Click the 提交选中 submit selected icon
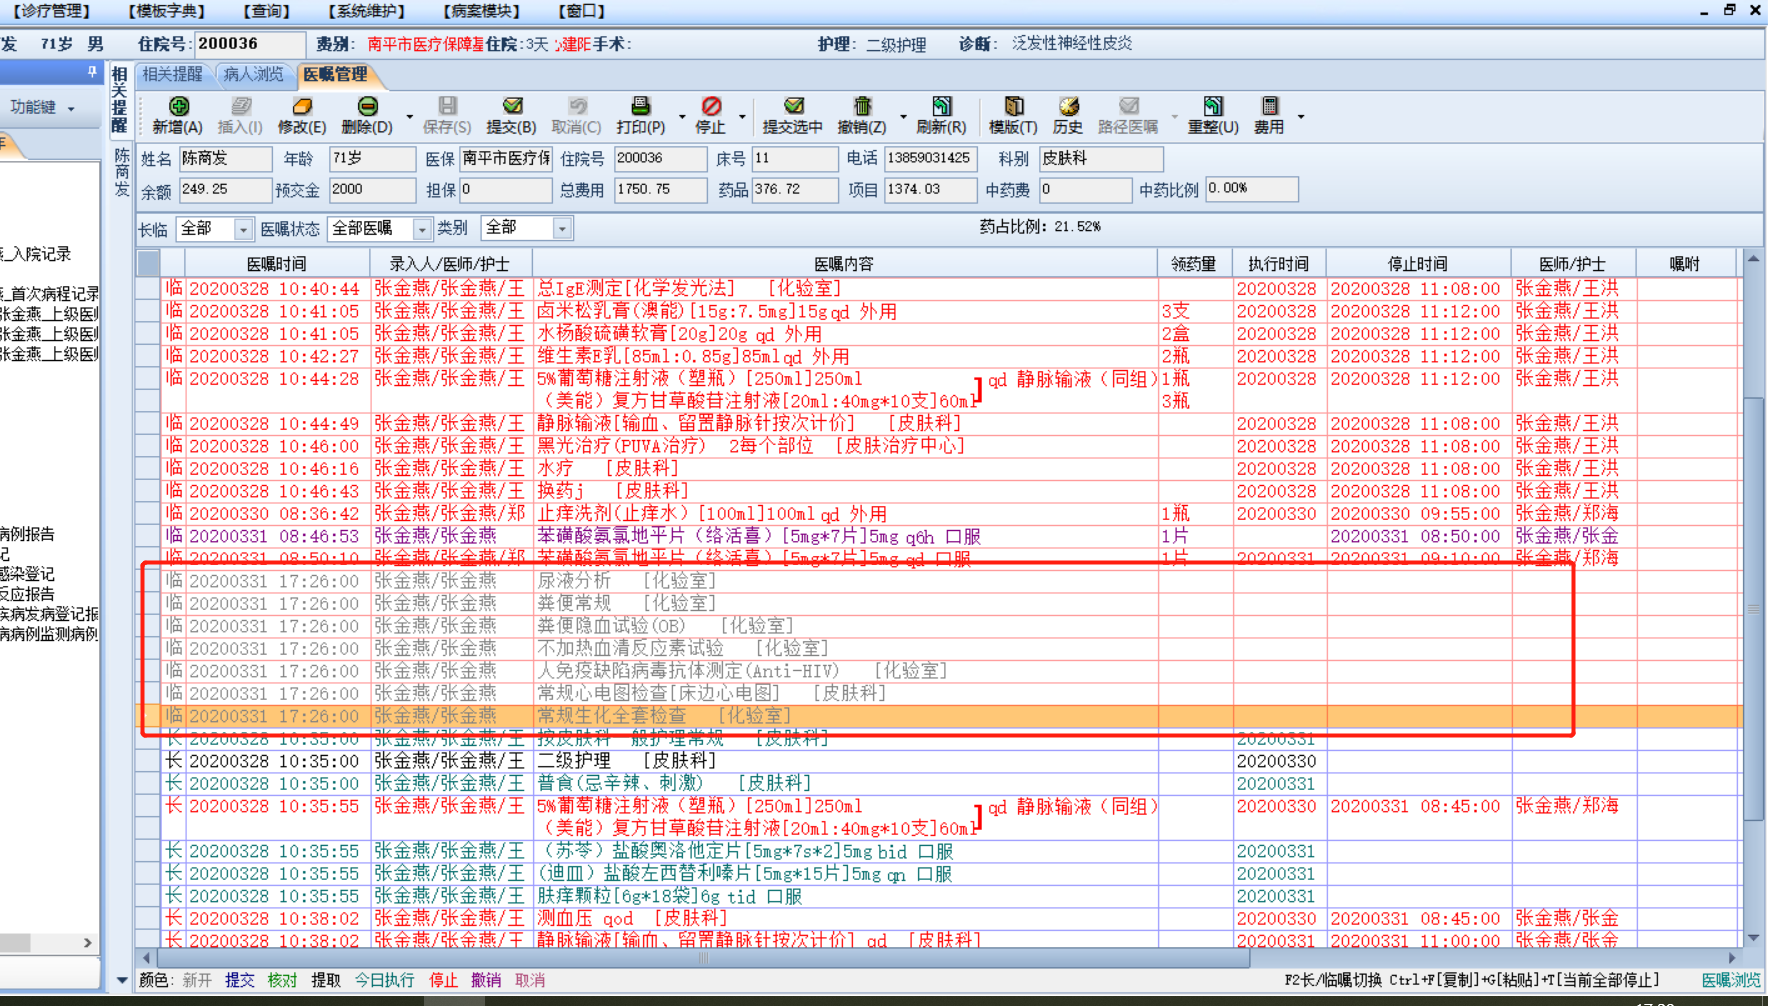 793,106
